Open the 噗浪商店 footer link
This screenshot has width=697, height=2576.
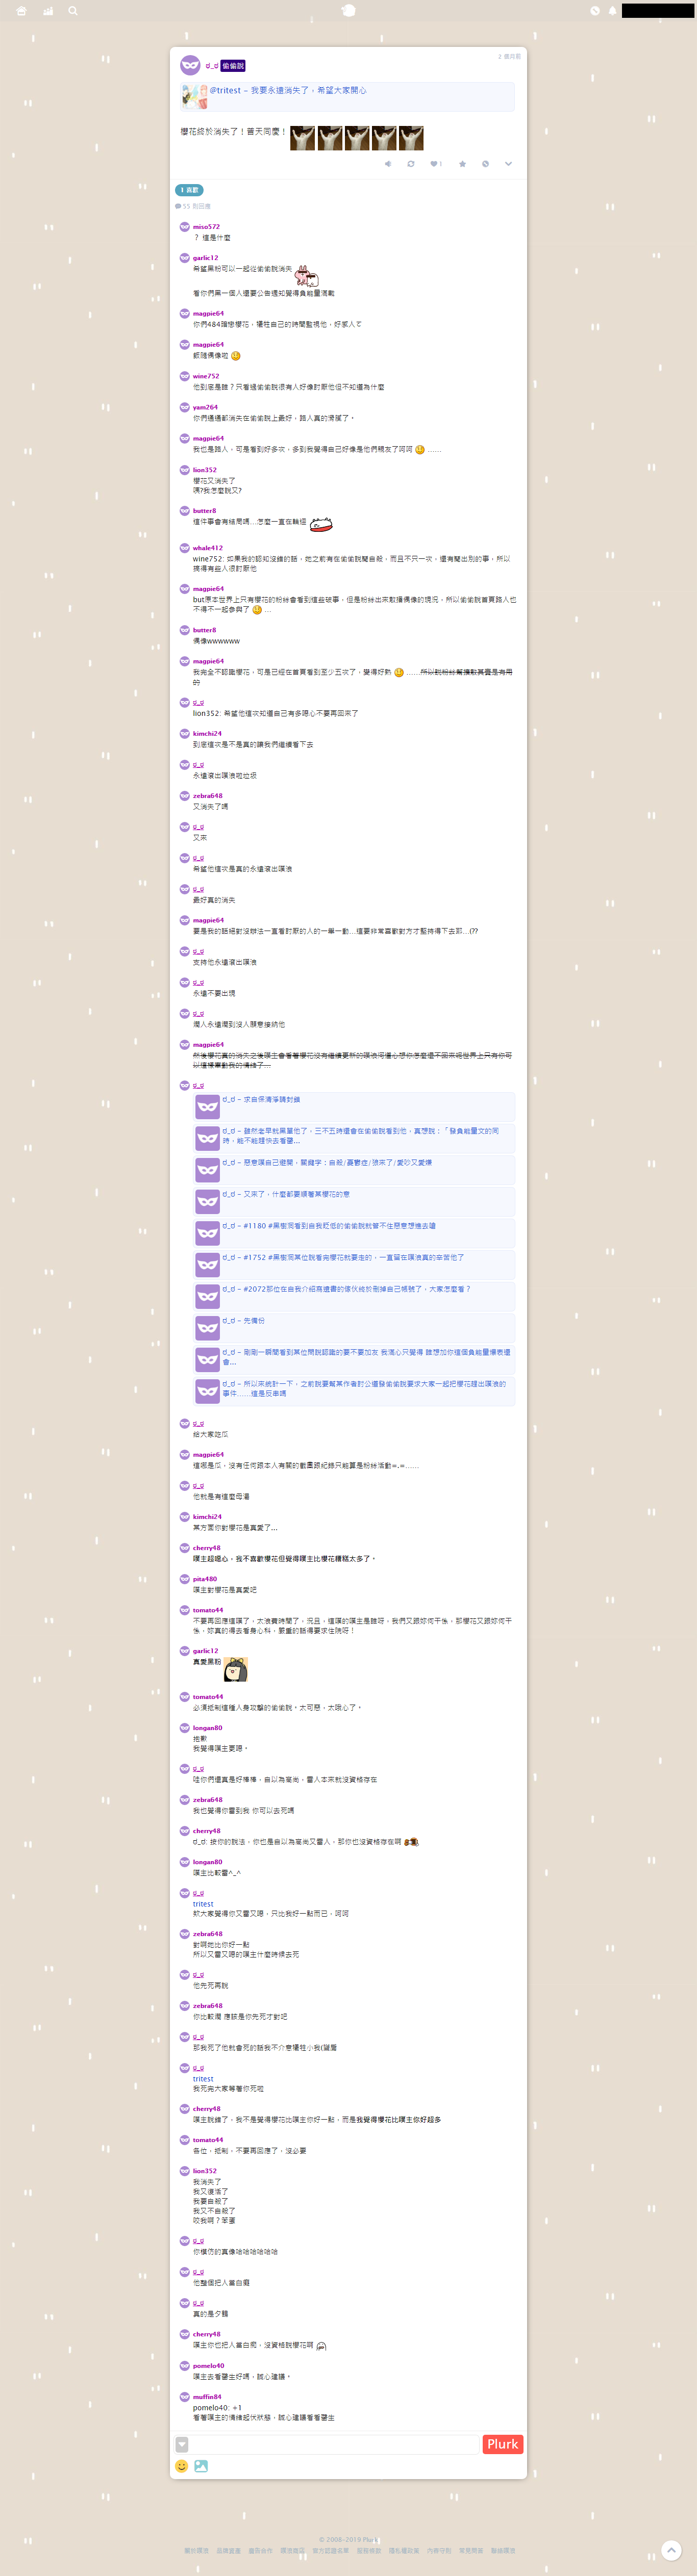coord(292,2551)
